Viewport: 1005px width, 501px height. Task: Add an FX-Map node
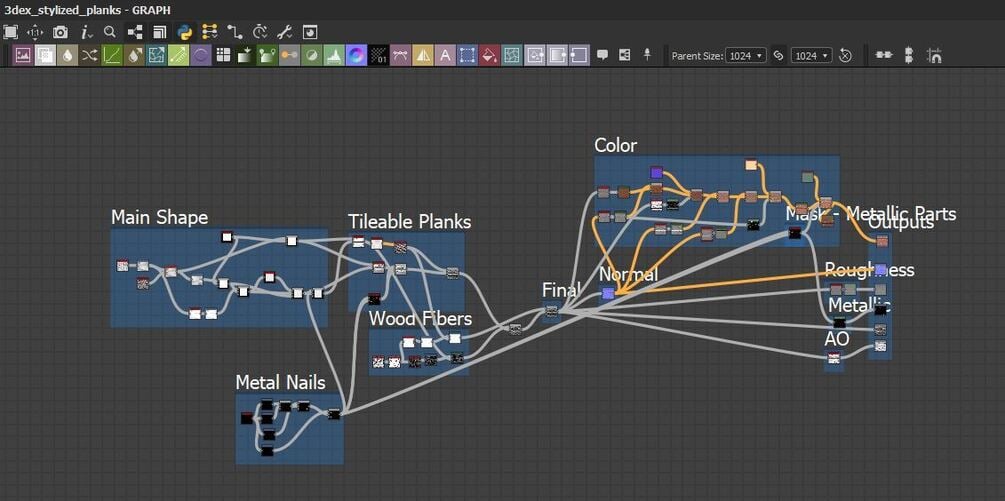pos(223,55)
